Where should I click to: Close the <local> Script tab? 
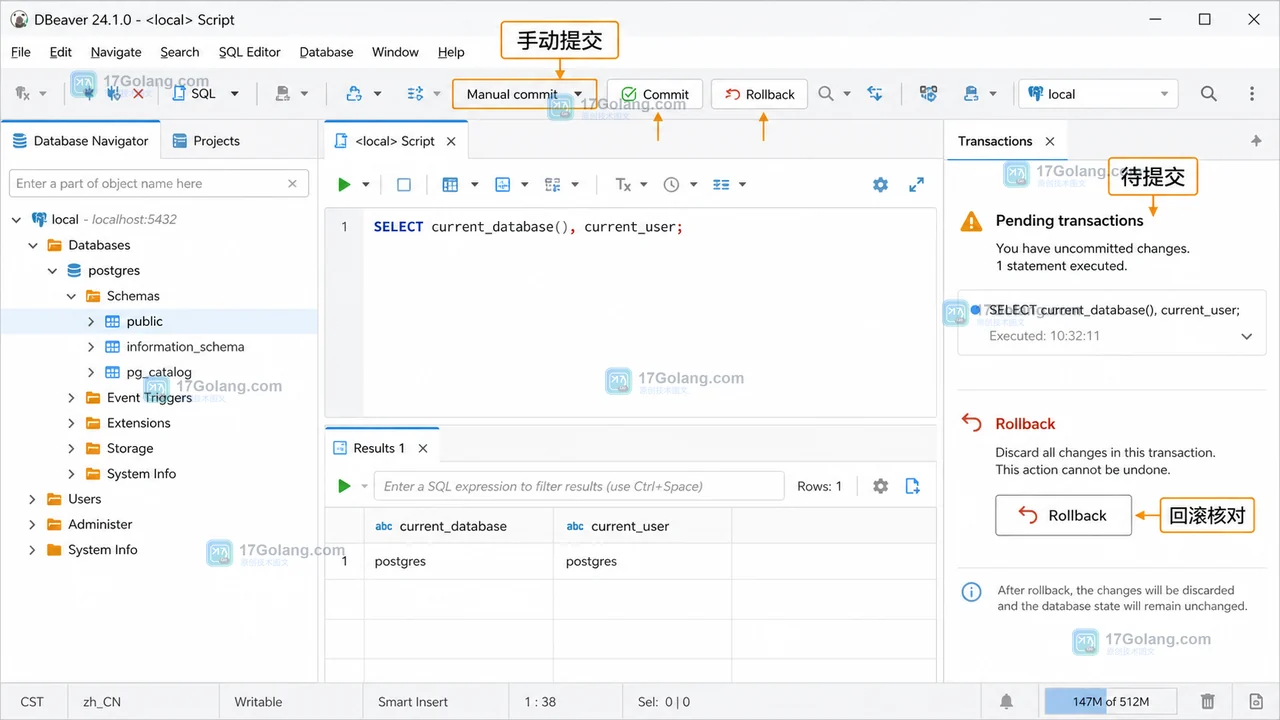(x=451, y=141)
